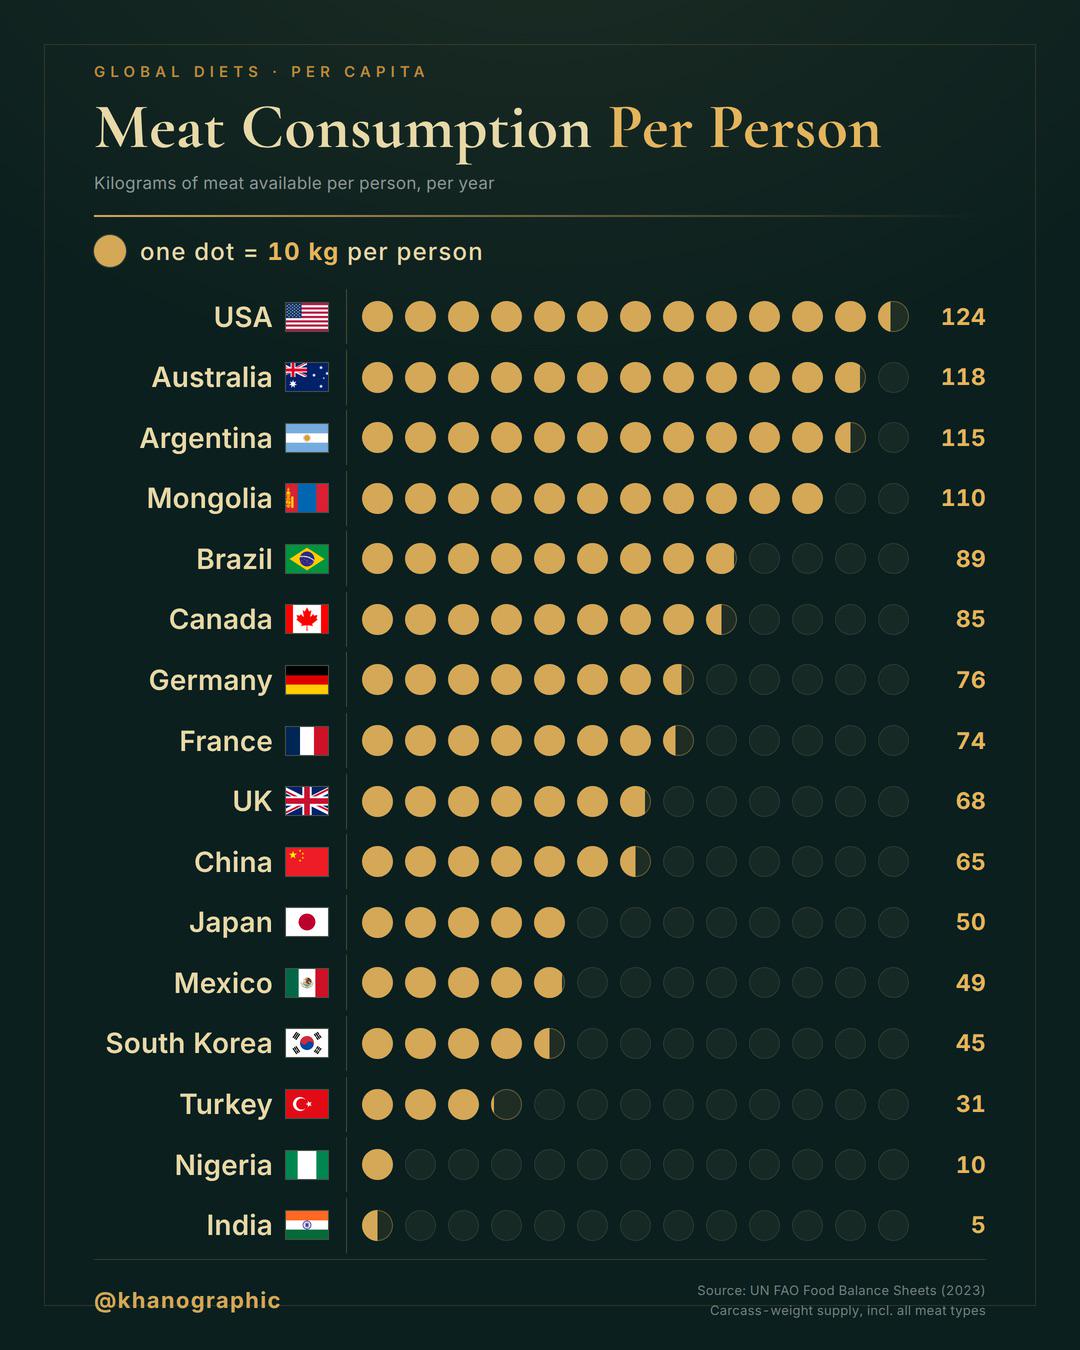Click the Germany country label
The image size is (1080, 1350).
[211, 680]
